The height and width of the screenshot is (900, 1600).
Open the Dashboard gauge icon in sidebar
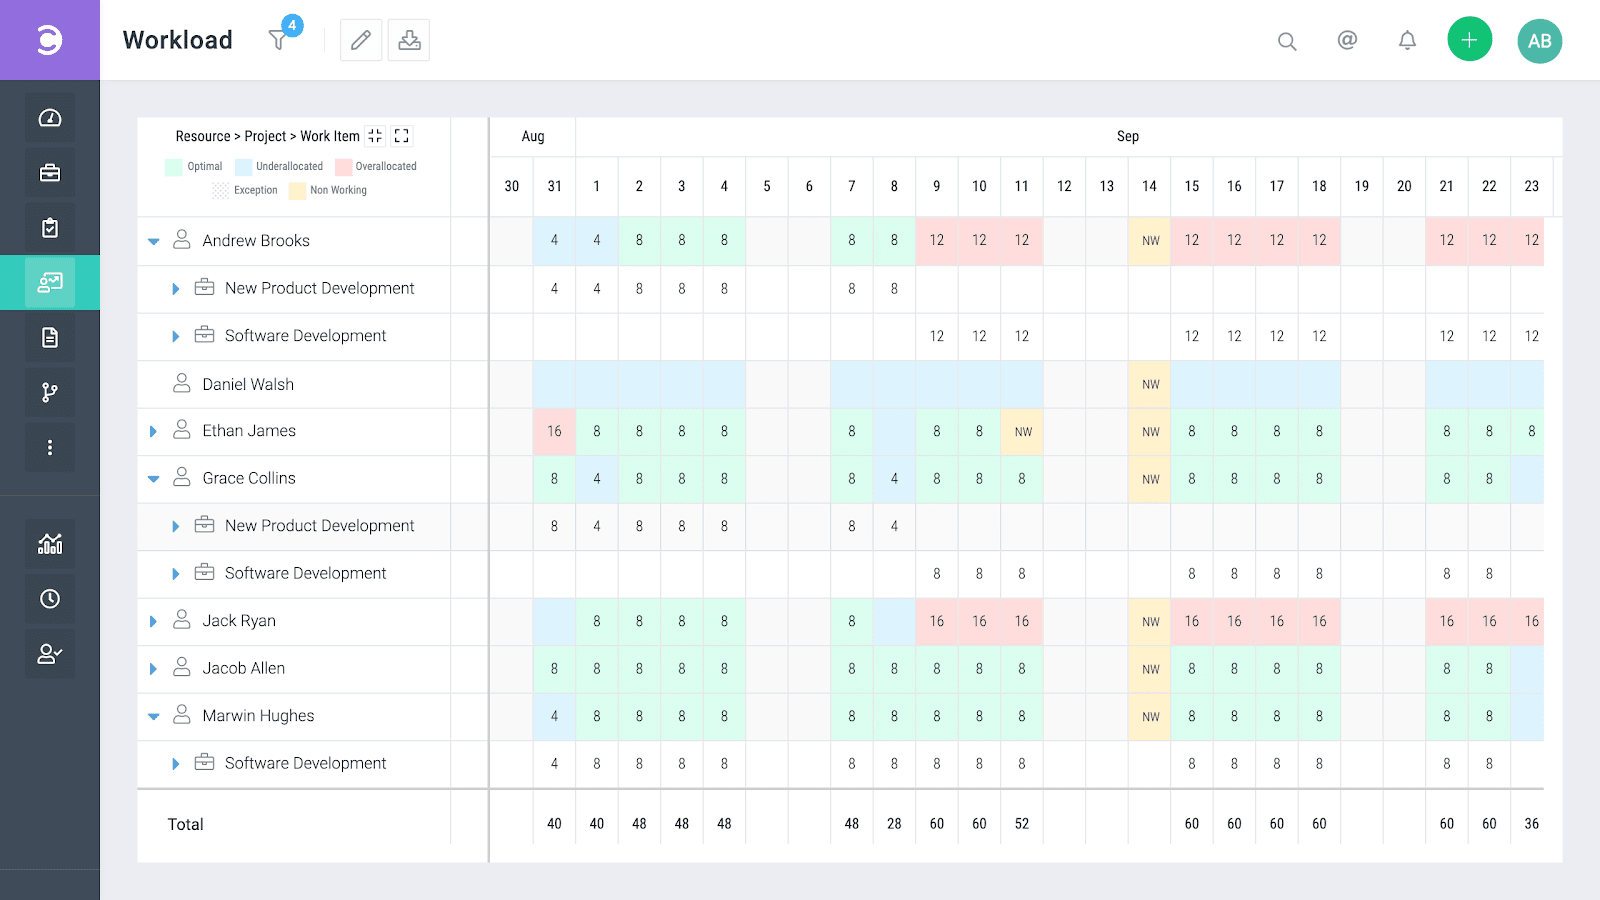click(50, 116)
